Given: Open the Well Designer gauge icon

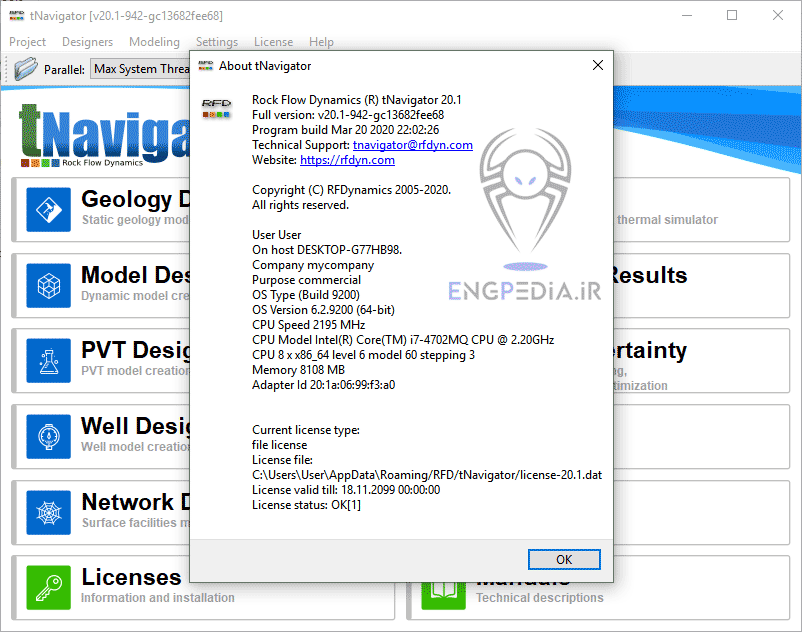Looking at the screenshot, I should click(48, 436).
